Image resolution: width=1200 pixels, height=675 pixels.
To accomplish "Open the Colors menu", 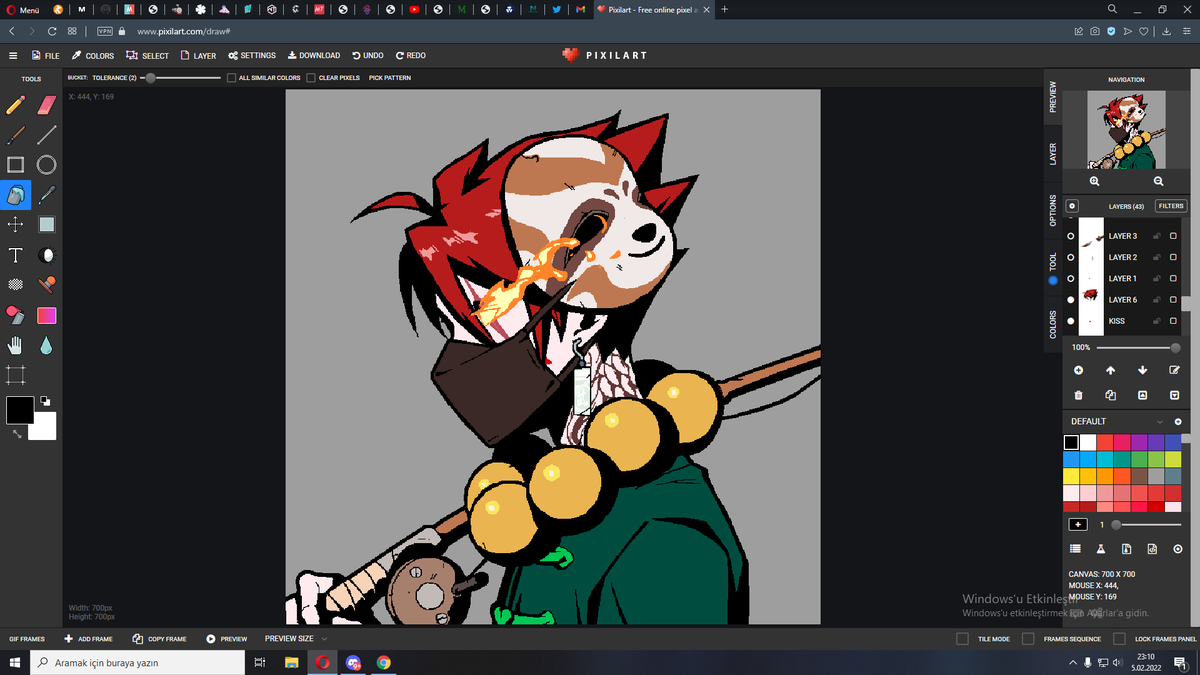I will point(93,56).
